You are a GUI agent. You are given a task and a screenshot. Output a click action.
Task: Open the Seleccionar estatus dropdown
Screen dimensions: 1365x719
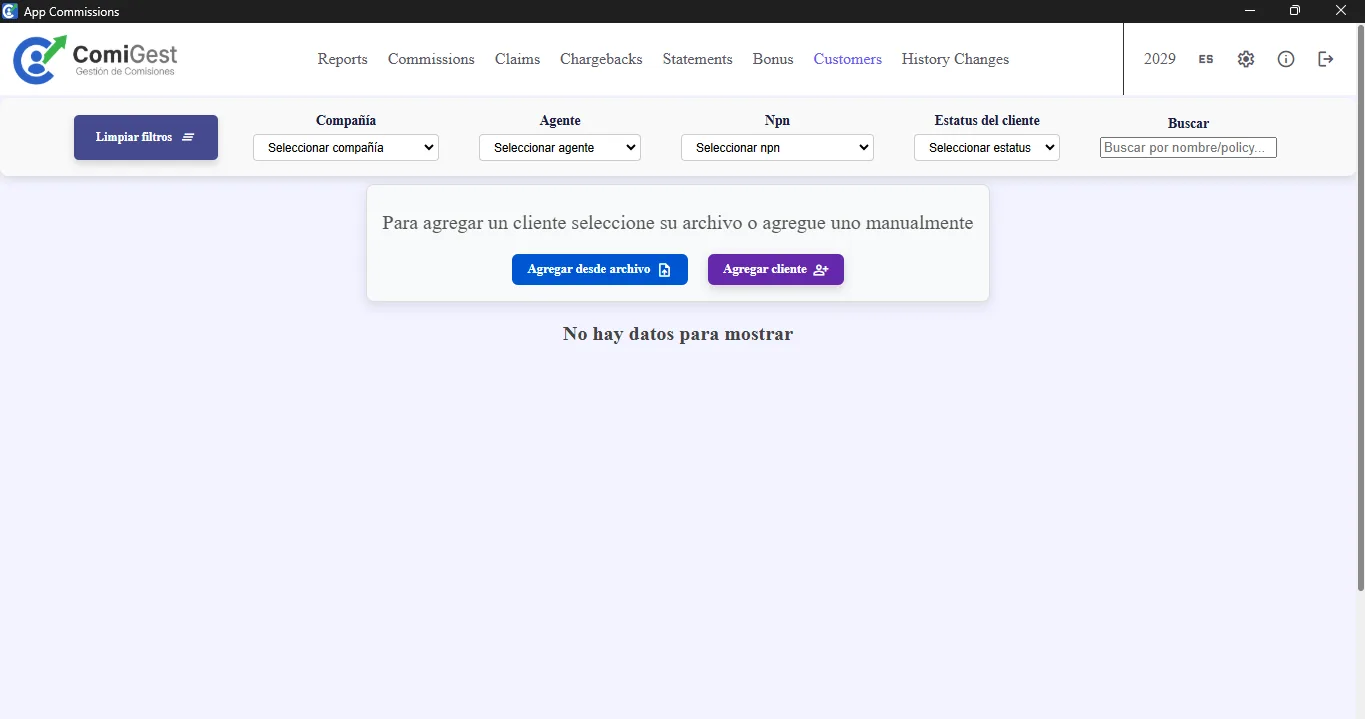pyautogui.click(x=987, y=147)
